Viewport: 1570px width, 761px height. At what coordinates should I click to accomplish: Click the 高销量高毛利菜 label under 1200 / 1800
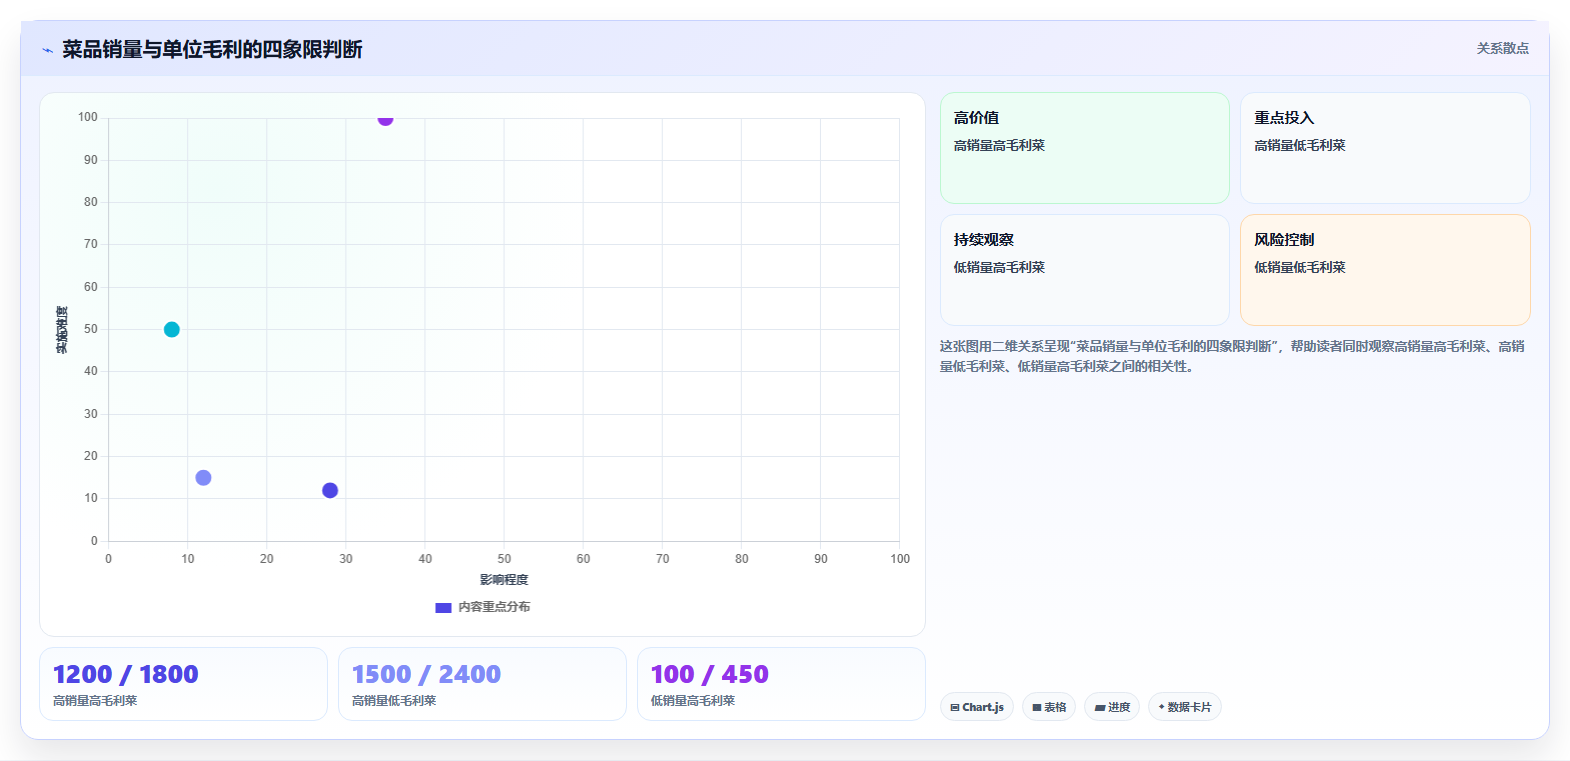pos(95,701)
